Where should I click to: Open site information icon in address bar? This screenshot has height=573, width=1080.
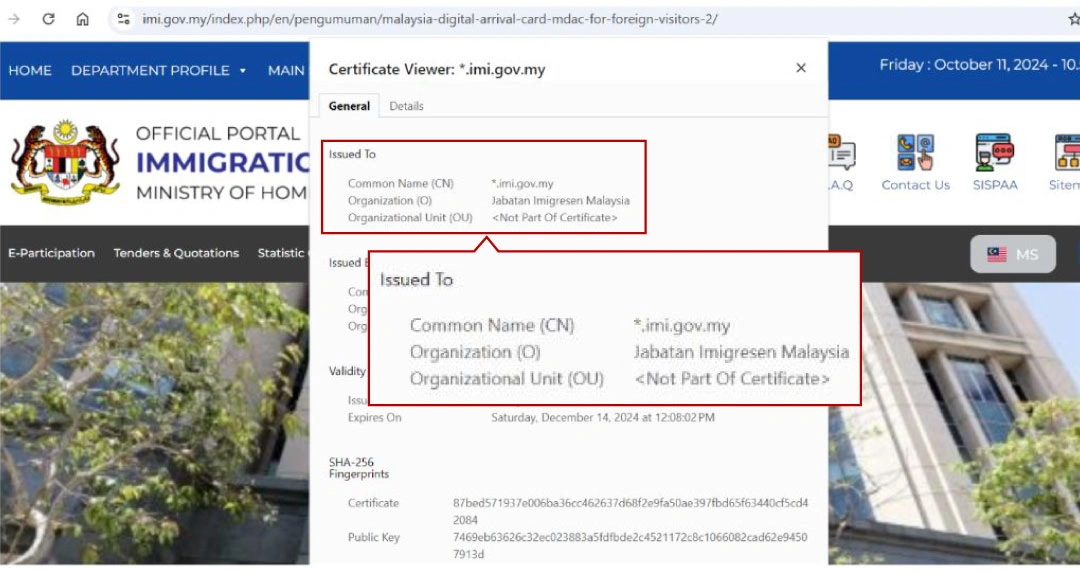(123, 19)
